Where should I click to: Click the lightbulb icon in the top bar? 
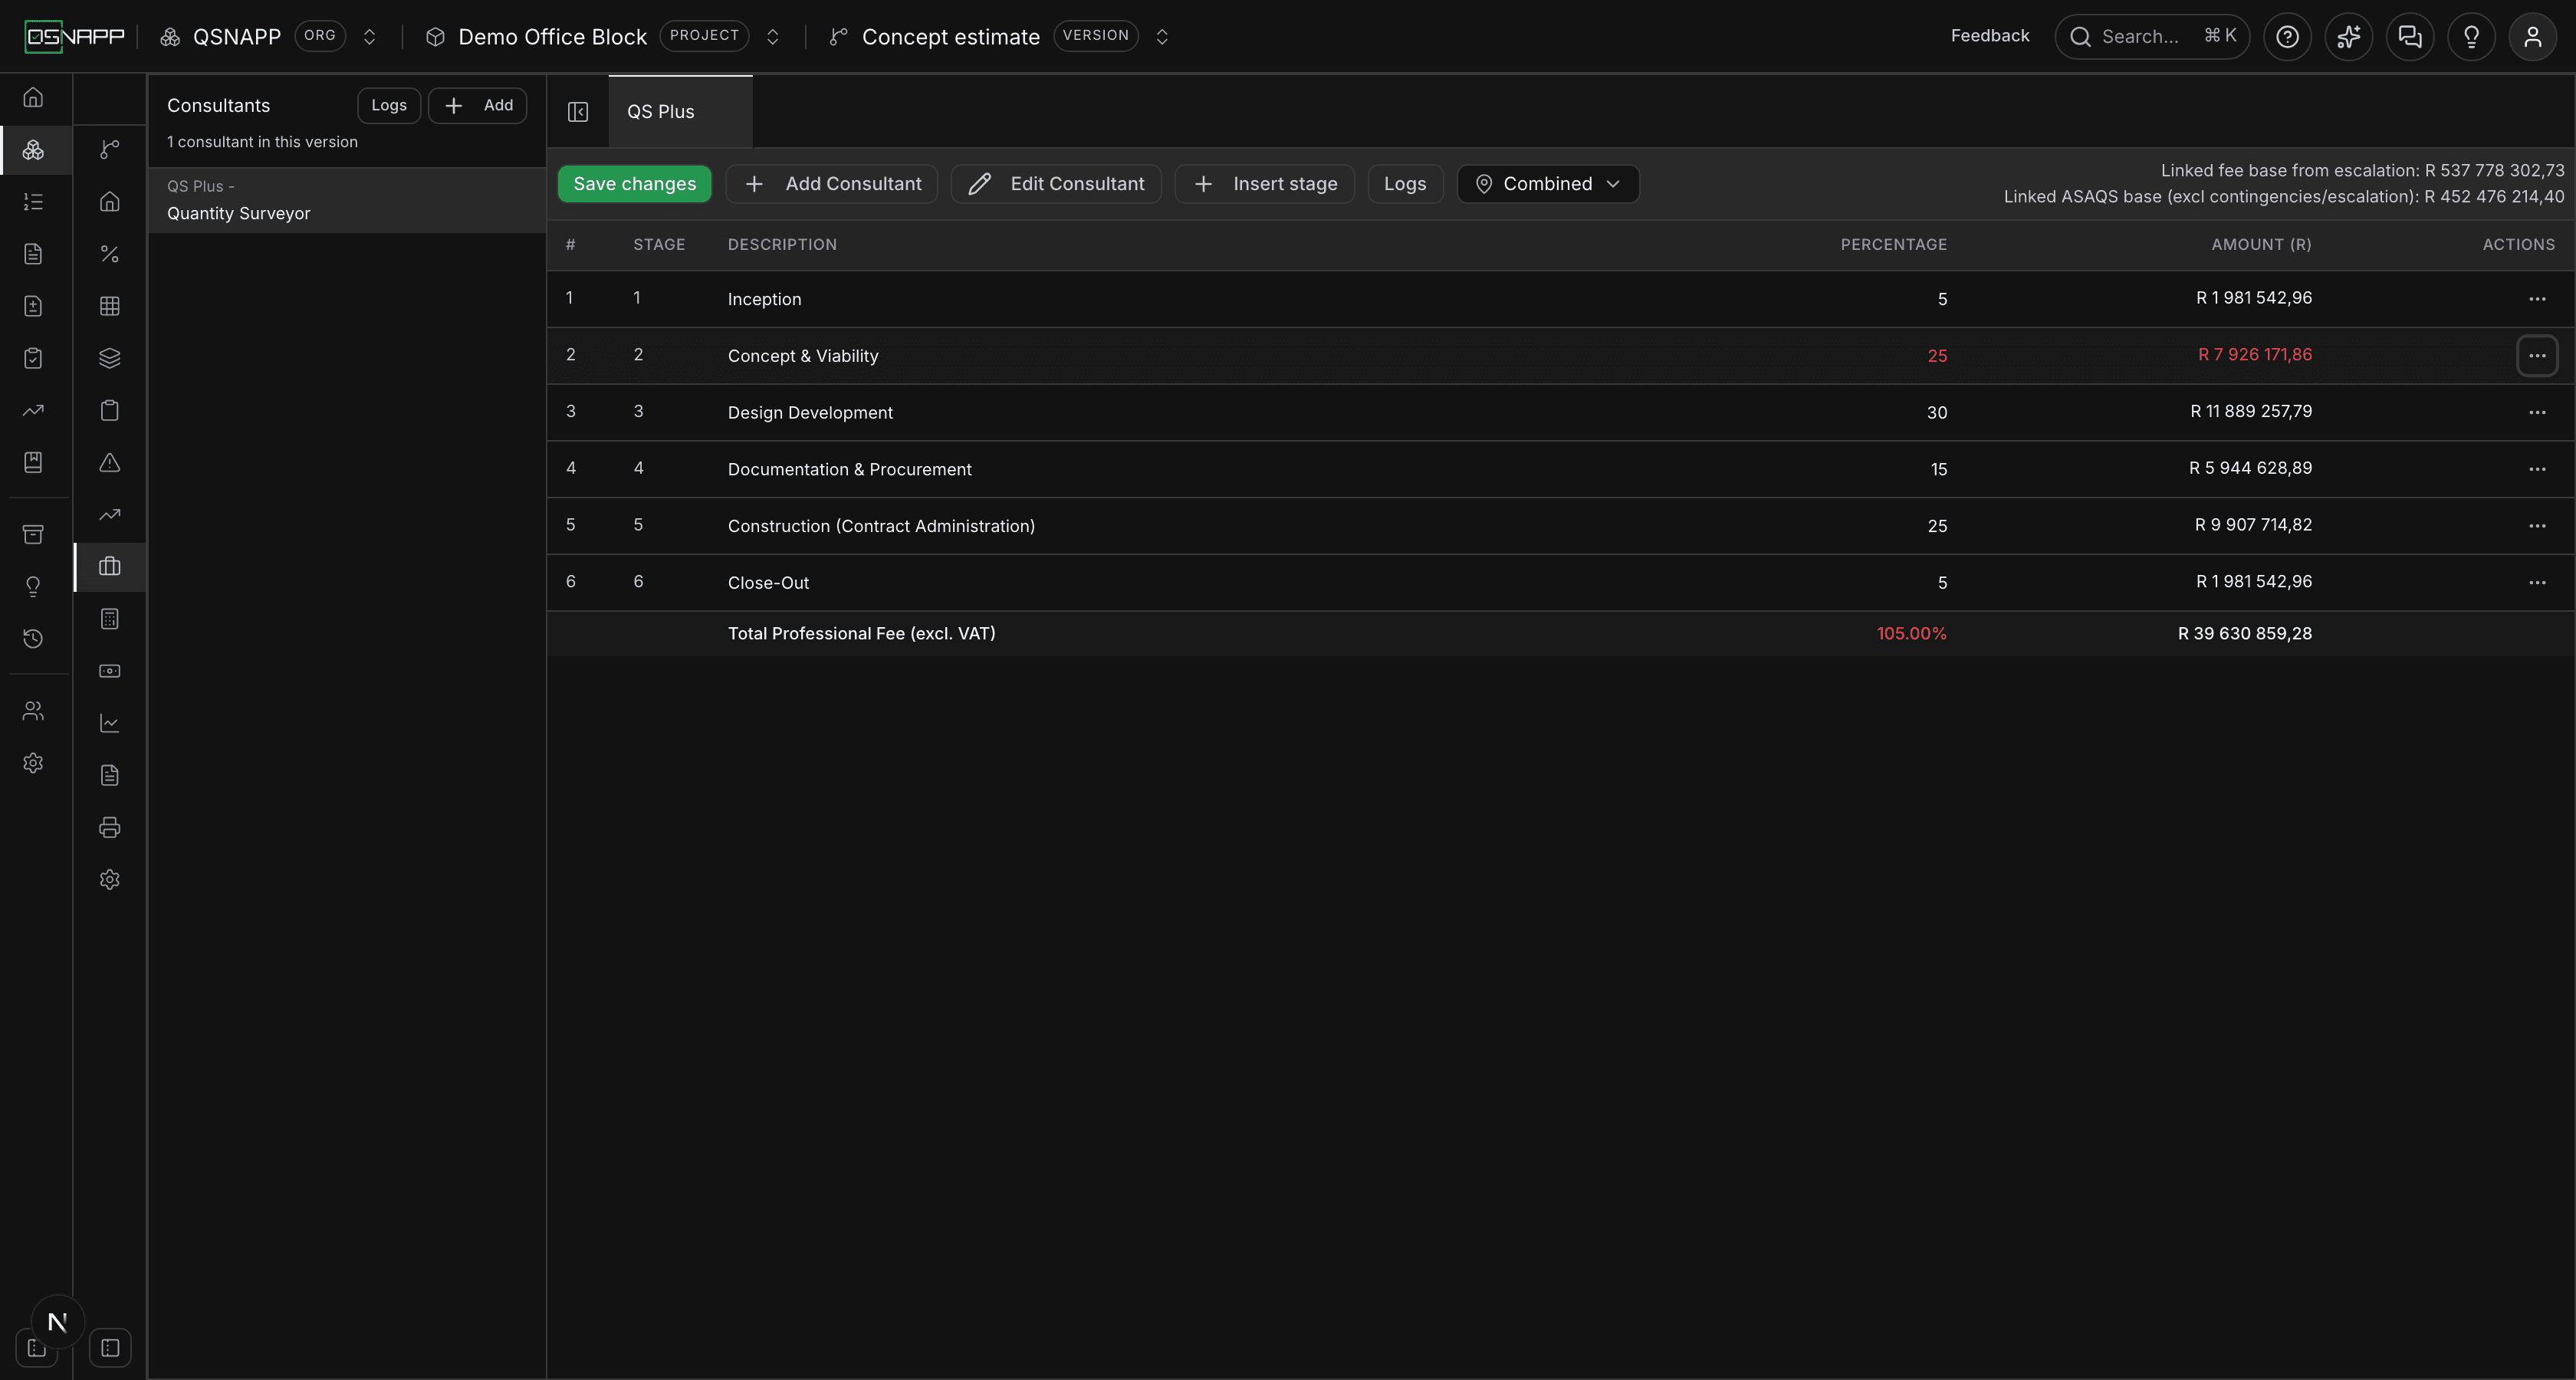pos(2471,37)
